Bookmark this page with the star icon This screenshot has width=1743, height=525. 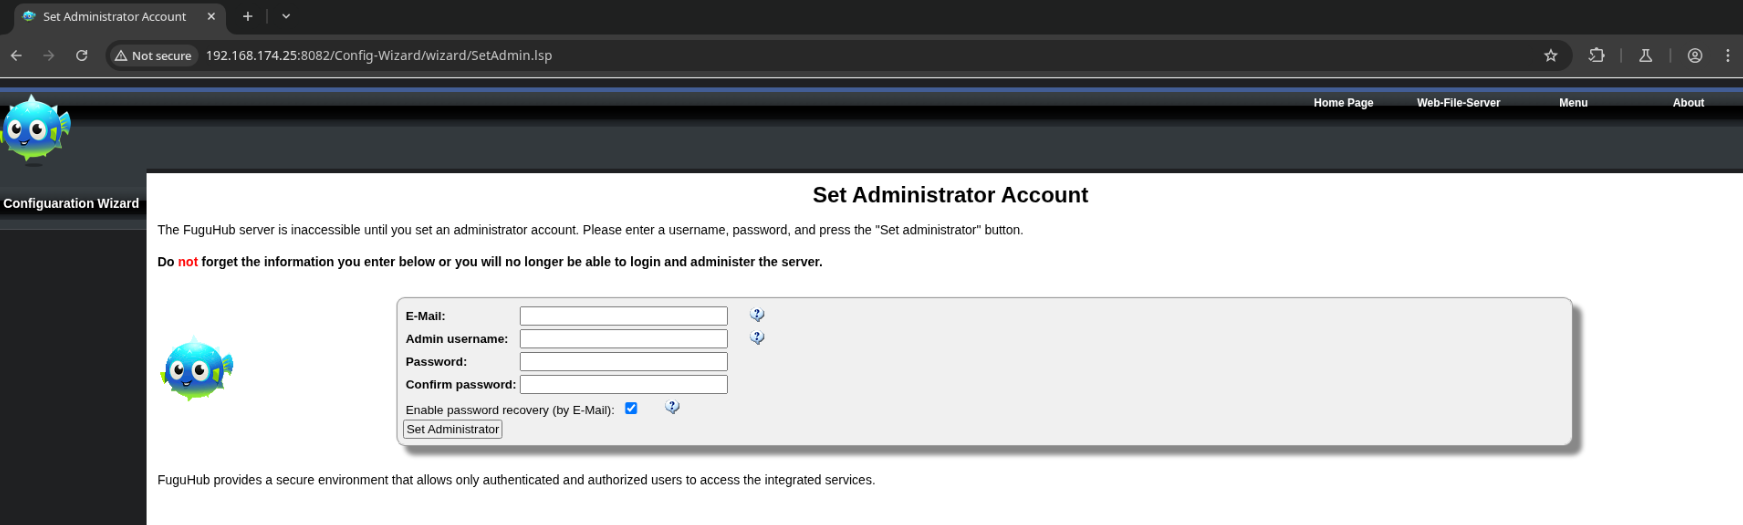click(1550, 56)
